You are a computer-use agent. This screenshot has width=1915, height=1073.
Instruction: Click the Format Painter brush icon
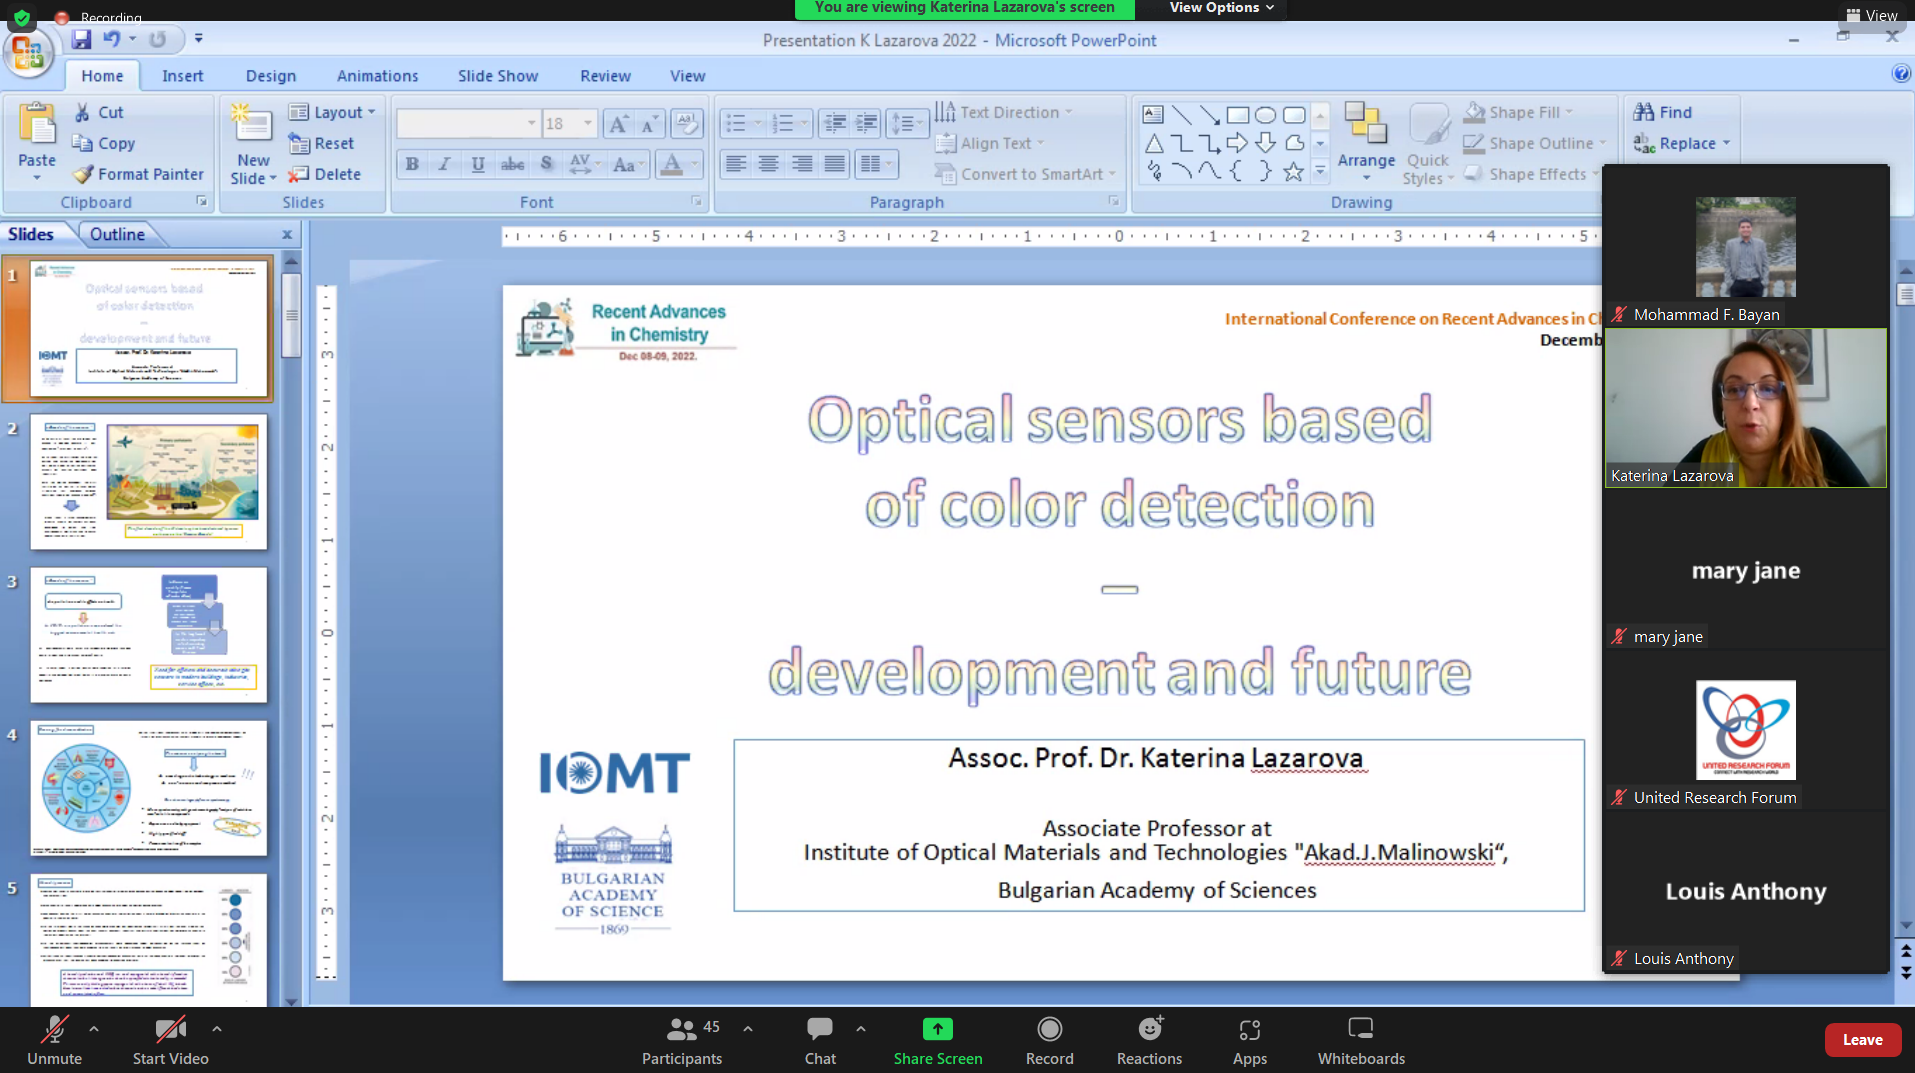[x=84, y=174]
